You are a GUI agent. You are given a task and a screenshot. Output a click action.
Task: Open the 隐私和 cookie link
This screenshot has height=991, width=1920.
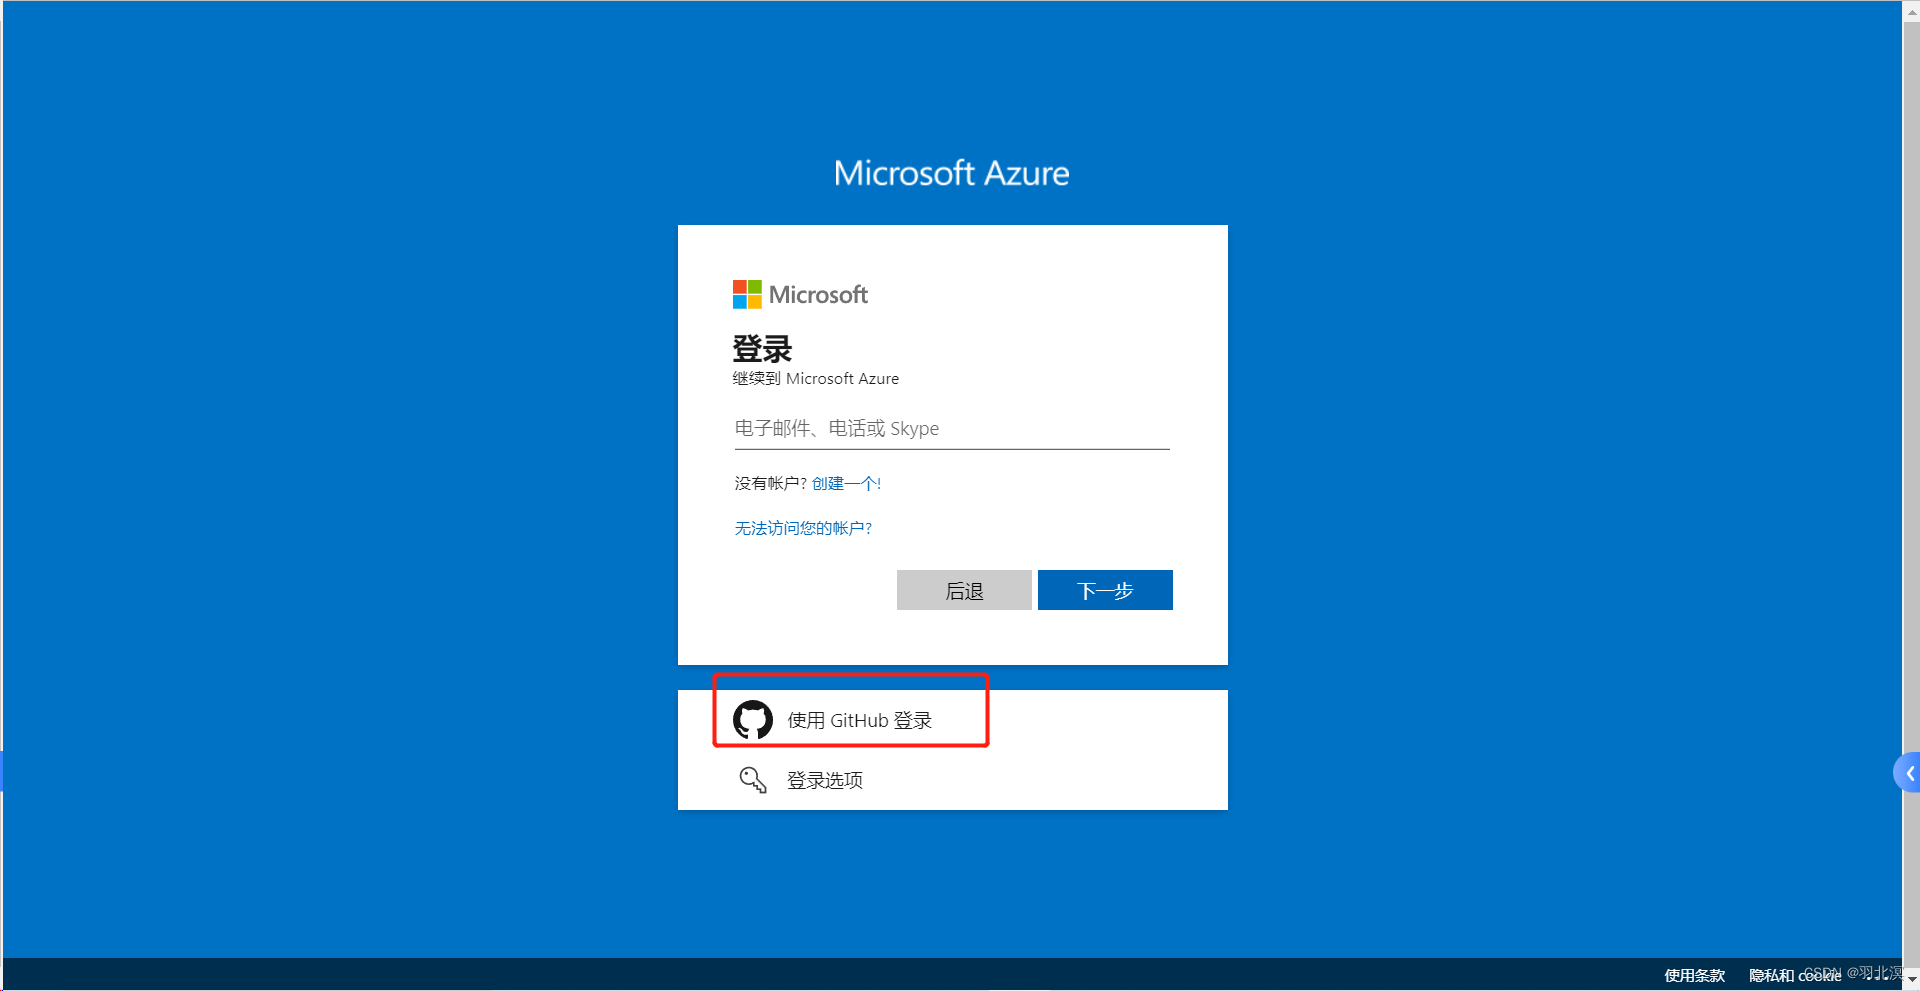click(1794, 975)
